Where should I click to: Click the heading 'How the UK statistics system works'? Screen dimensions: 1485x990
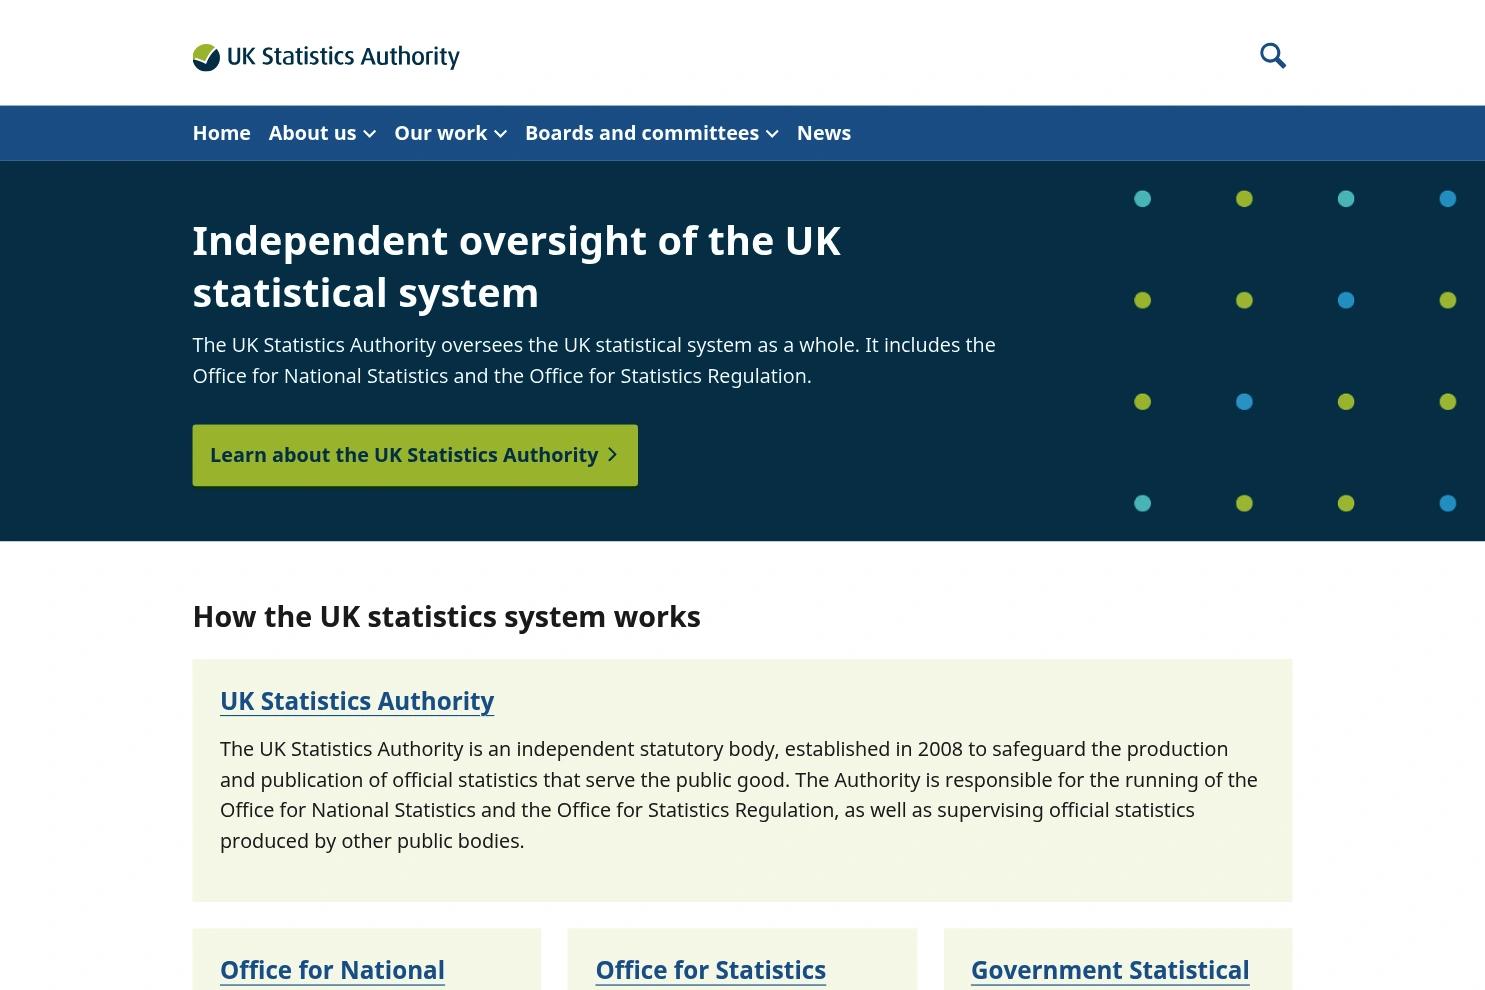pyautogui.click(x=446, y=617)
